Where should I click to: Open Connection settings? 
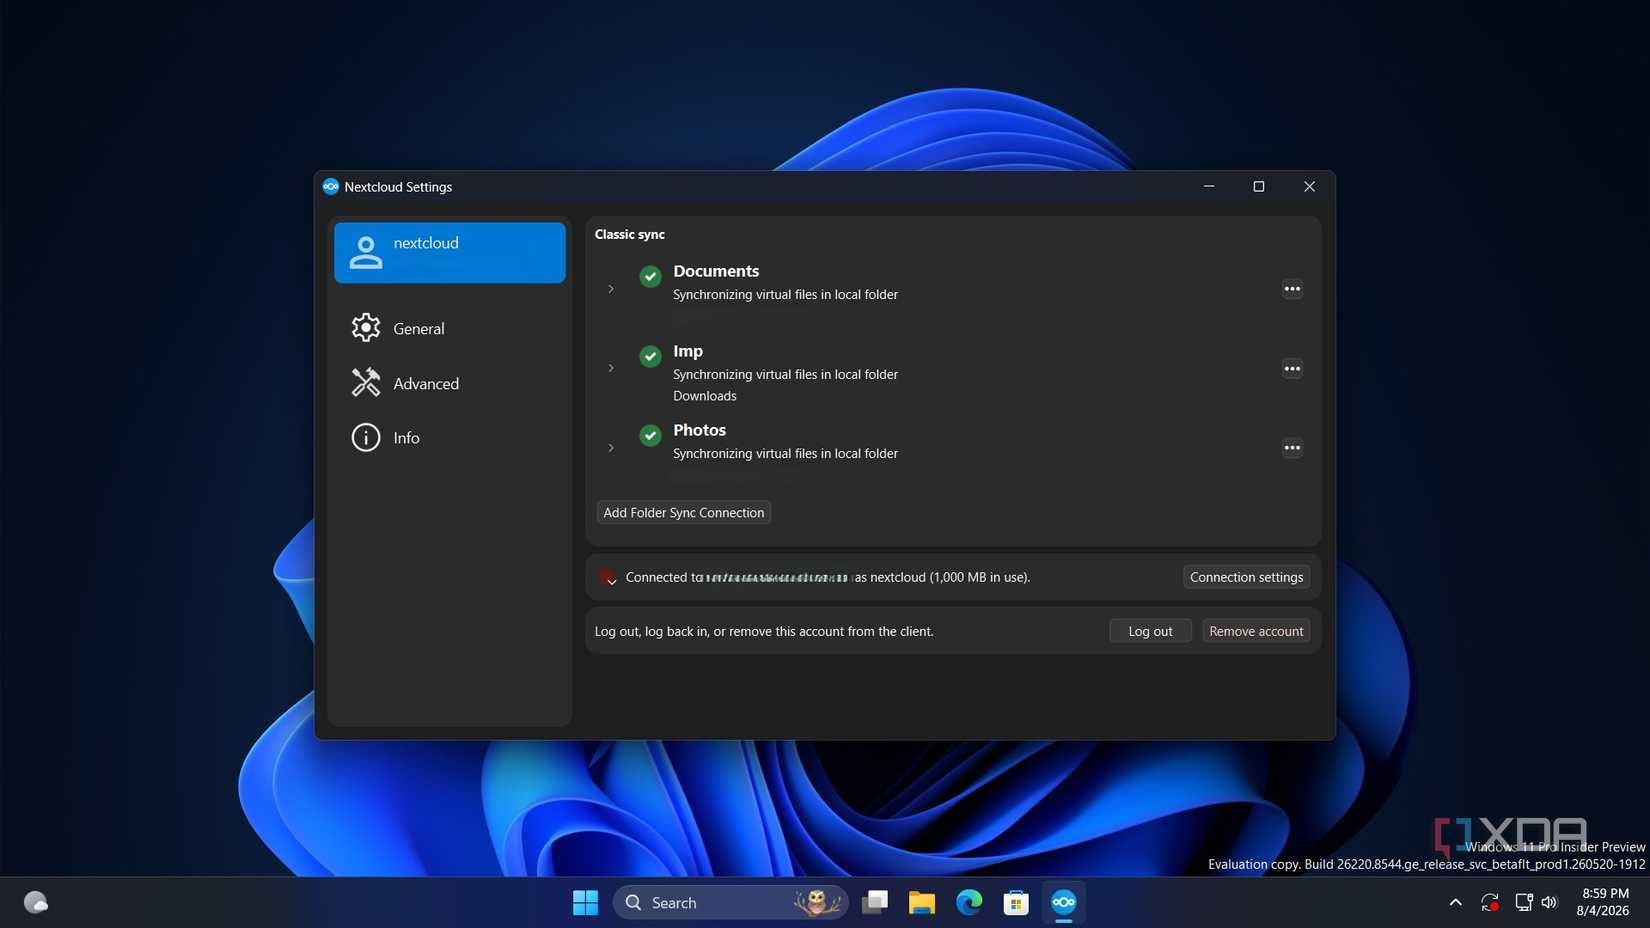tap(1246, 577)
